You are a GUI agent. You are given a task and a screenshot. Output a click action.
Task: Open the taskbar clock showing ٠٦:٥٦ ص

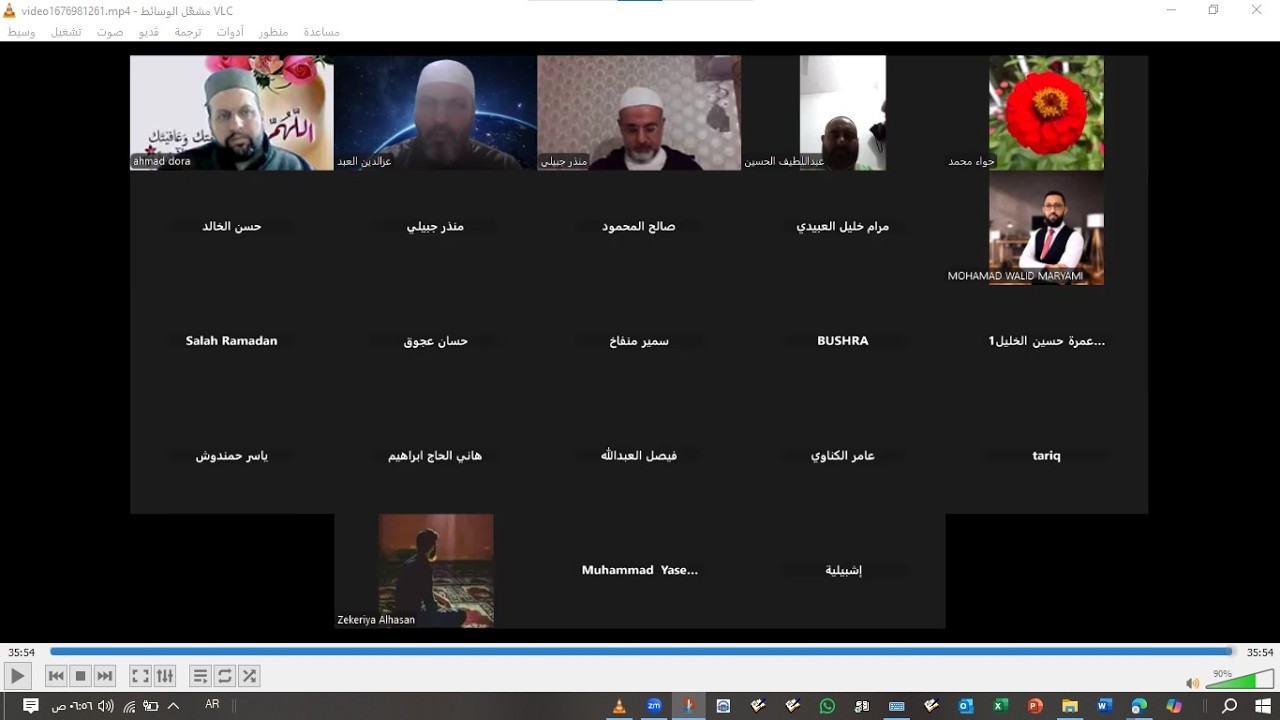[x=71, y=706]
